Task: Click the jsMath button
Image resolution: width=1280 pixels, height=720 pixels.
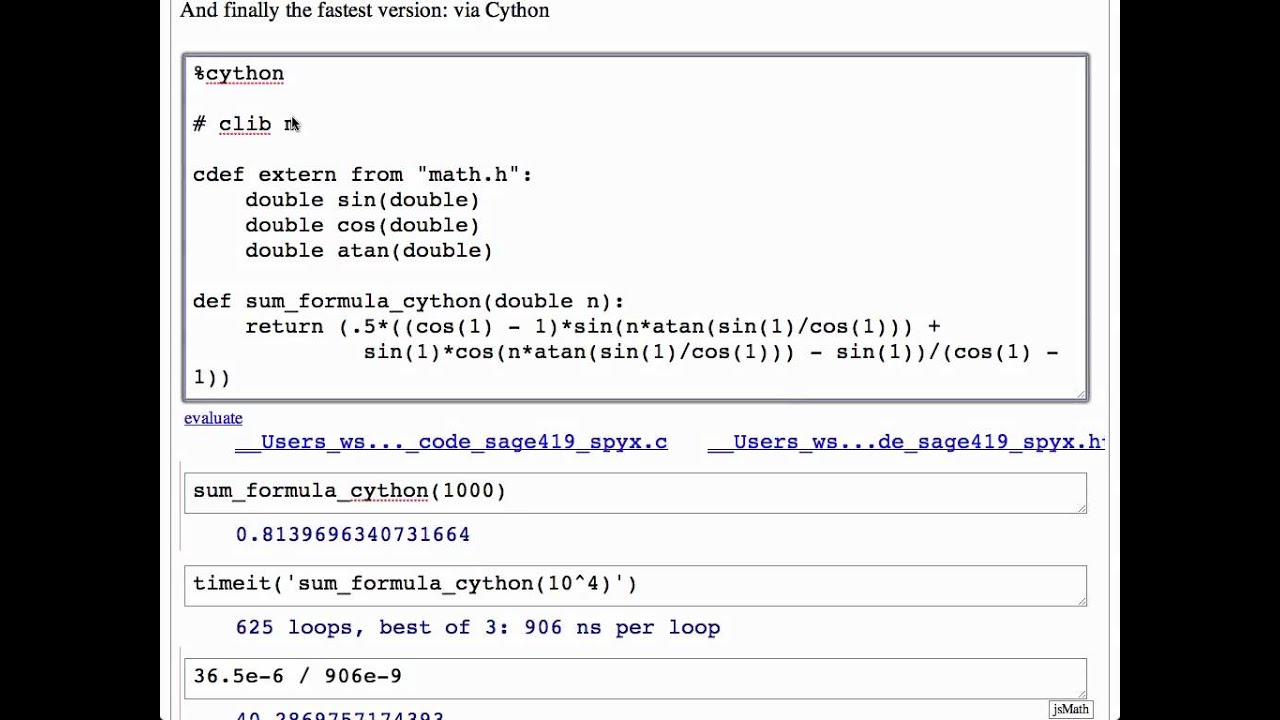Action: point(1070,709)
